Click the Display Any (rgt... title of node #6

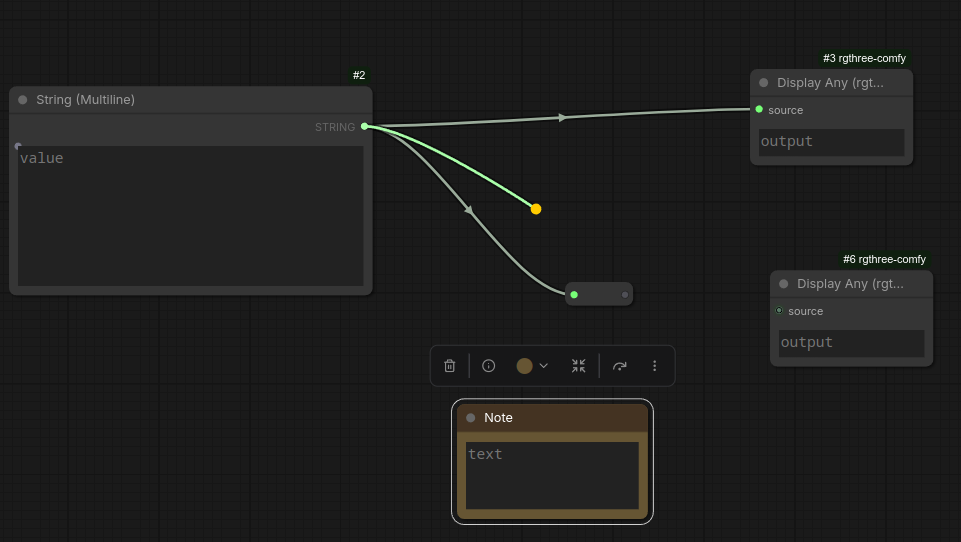[850, 284]
